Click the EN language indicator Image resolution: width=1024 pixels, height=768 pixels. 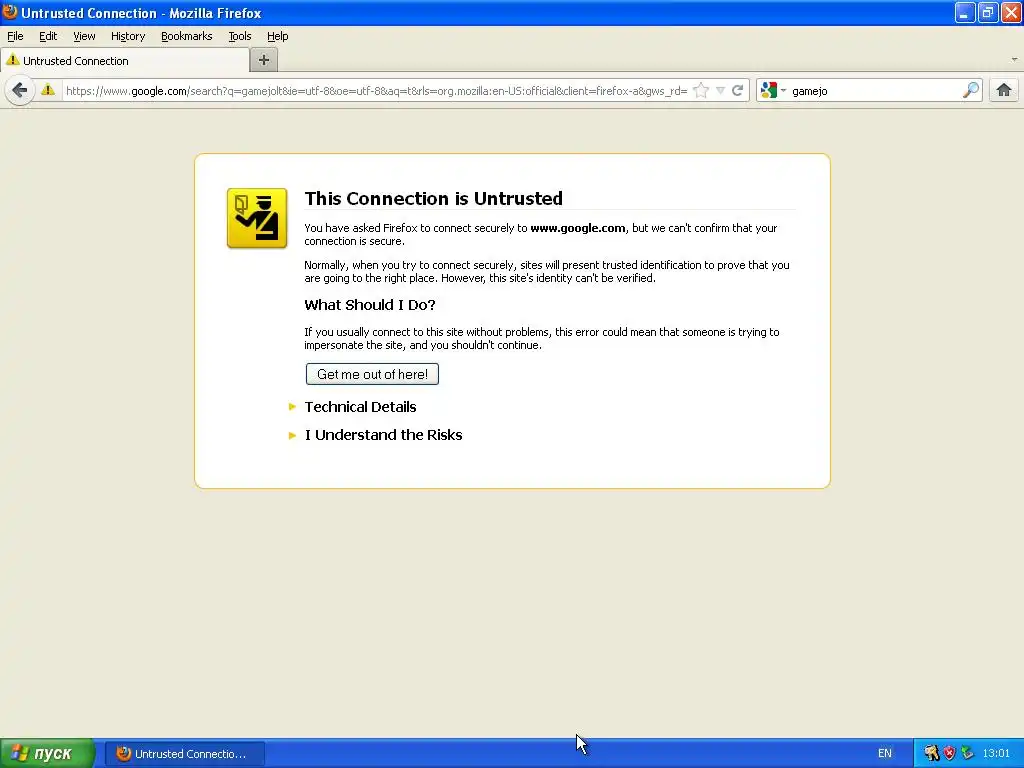point(884,754)
